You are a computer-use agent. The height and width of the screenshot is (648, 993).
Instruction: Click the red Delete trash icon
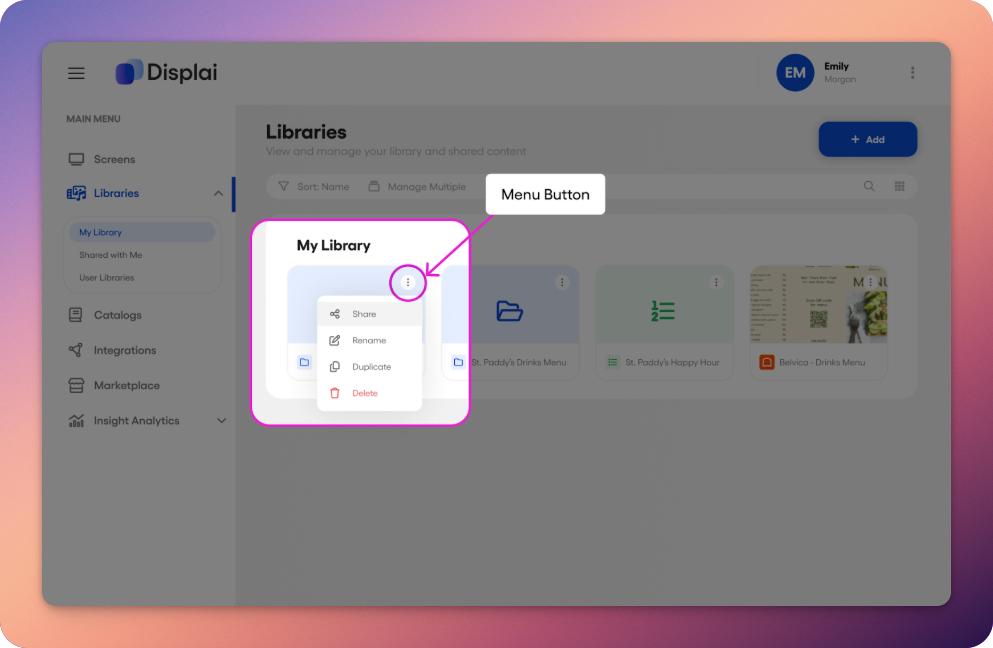click(x=335, y=393)
